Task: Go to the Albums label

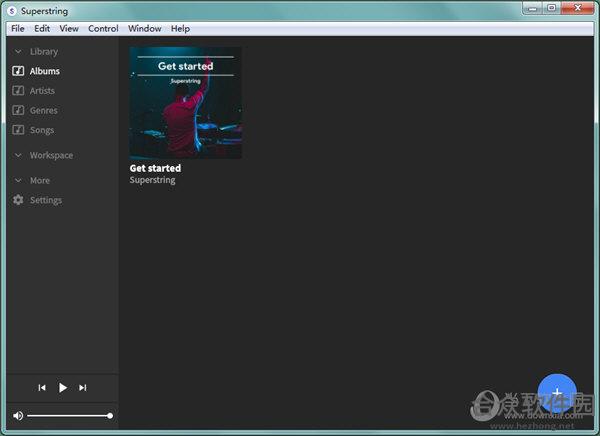Action: (45, 71)
